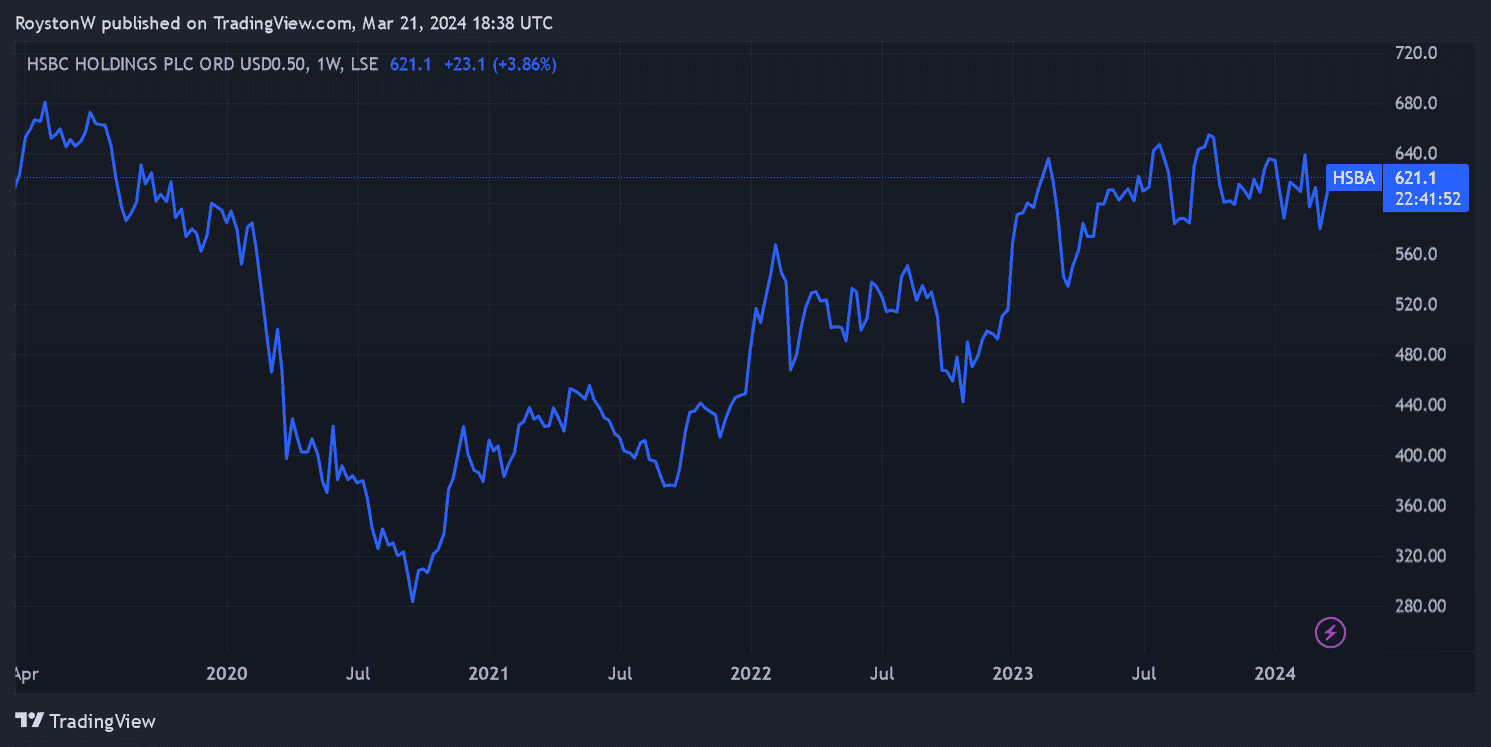Click the 480.00 price axis label
The height and width of the screenshot is (747, 1491).
[1419, 355]
